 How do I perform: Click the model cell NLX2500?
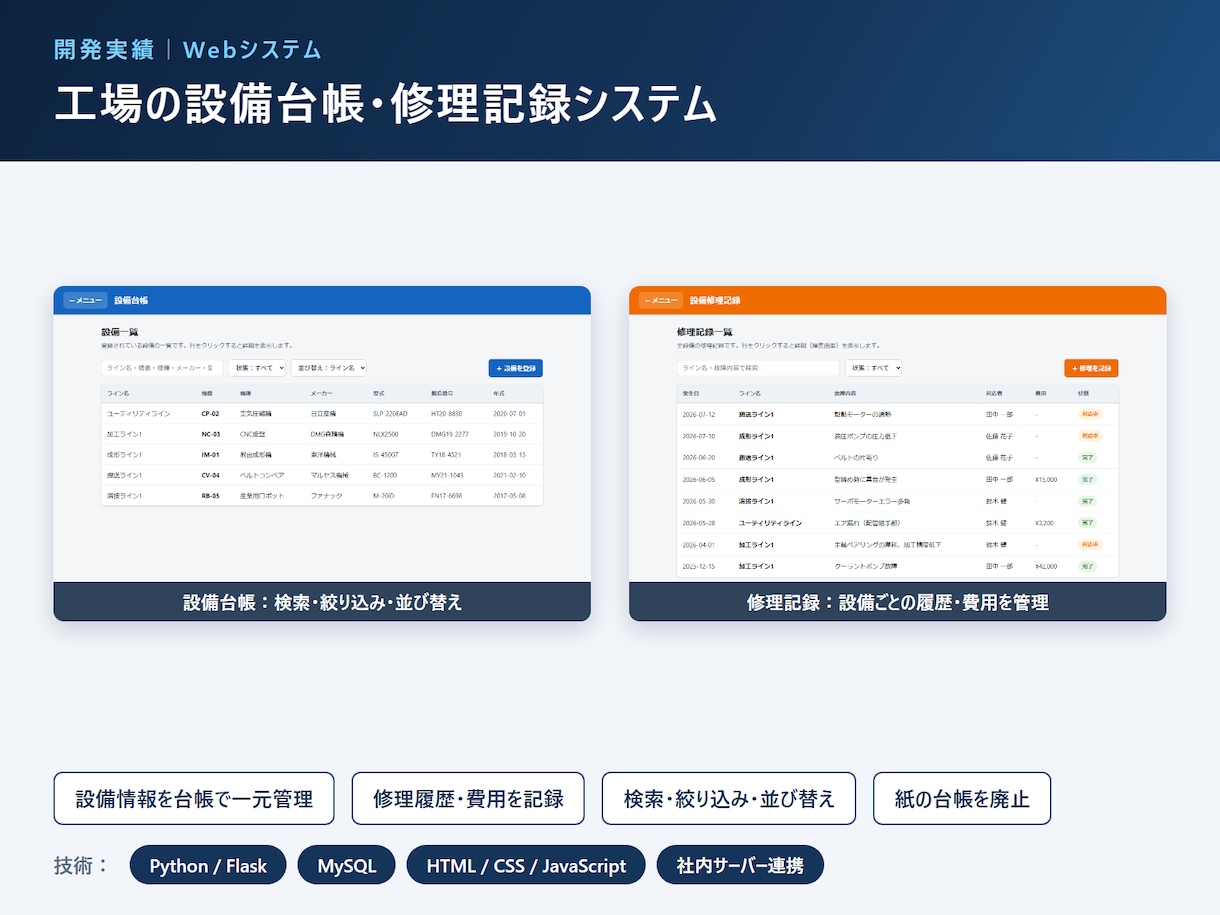385,434
